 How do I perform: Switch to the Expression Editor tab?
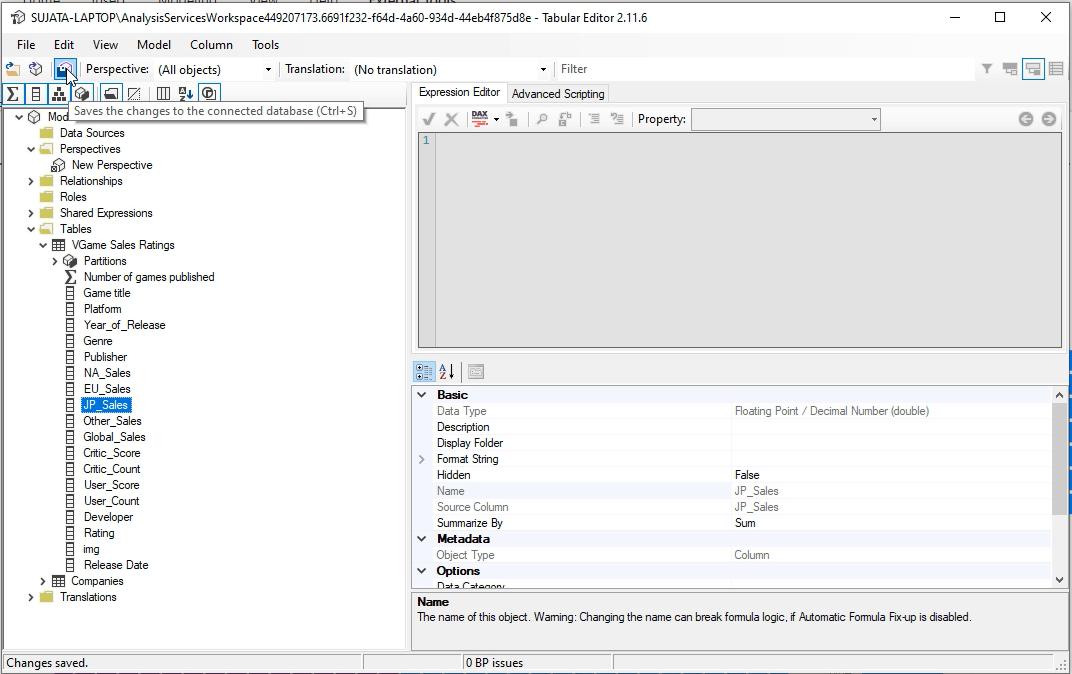(459, 92)
